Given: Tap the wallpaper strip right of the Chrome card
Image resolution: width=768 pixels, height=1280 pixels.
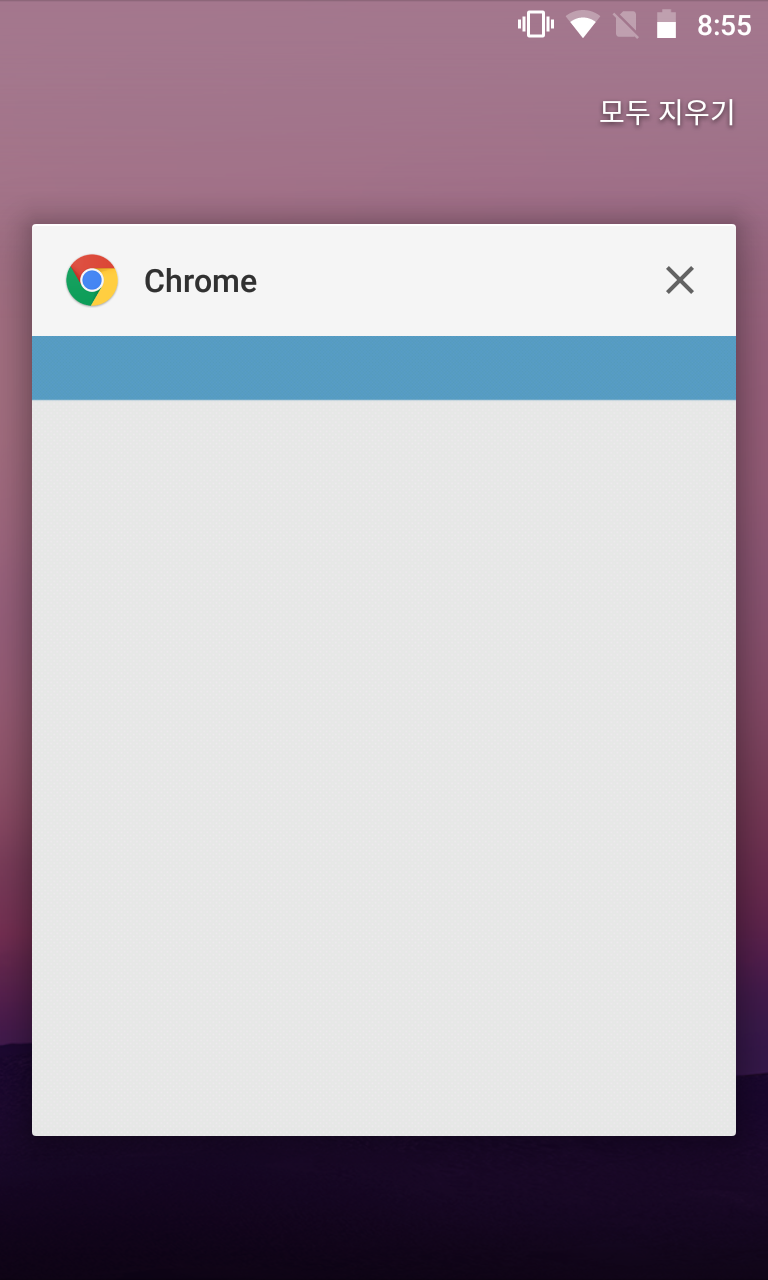Looking at the screenshot, I should click(x=752, y=680).
